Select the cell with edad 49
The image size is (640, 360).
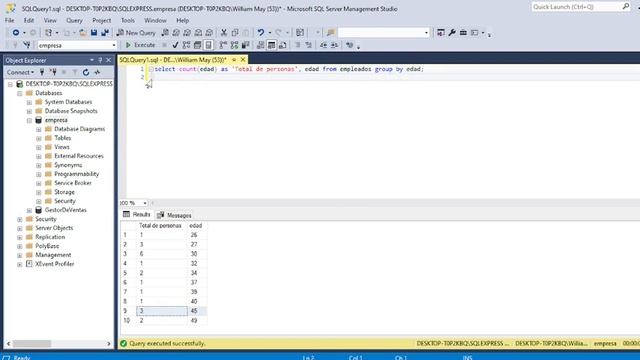(x=197, y=320)
